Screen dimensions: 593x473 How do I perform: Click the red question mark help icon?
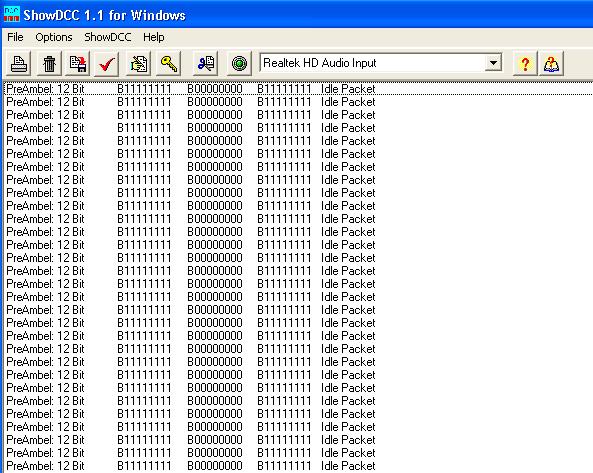click(525, 64)
